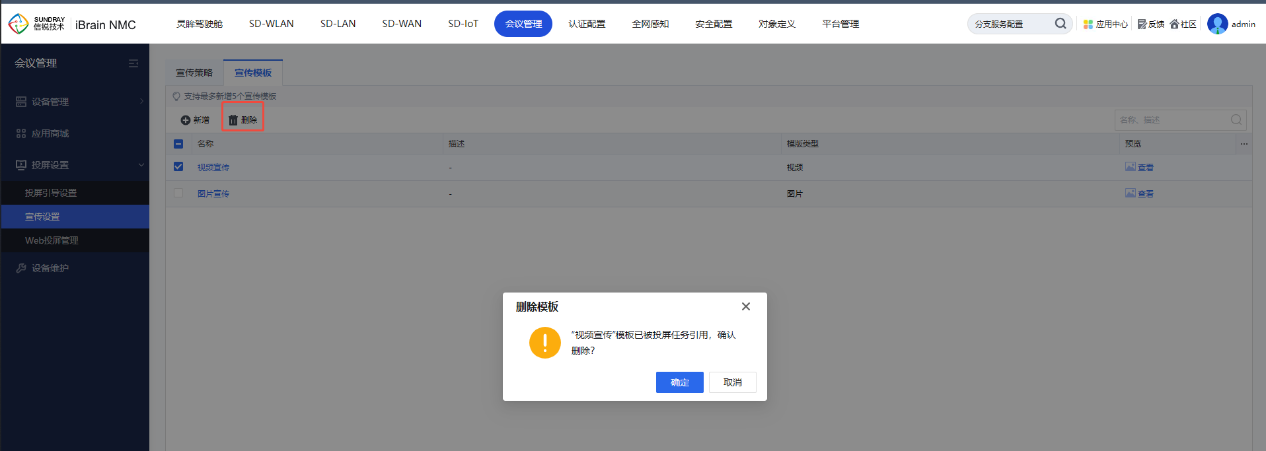Collapse sidebar using 会议管理 menu icon
Screen dimensions: 1266x451
coord(133,64)
